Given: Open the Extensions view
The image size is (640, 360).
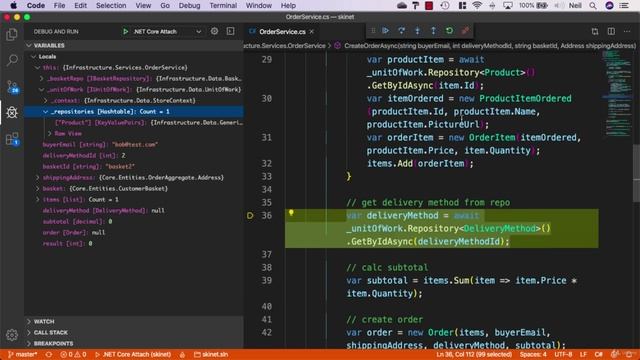Looking at the screenshot, I should pos(12,139).
